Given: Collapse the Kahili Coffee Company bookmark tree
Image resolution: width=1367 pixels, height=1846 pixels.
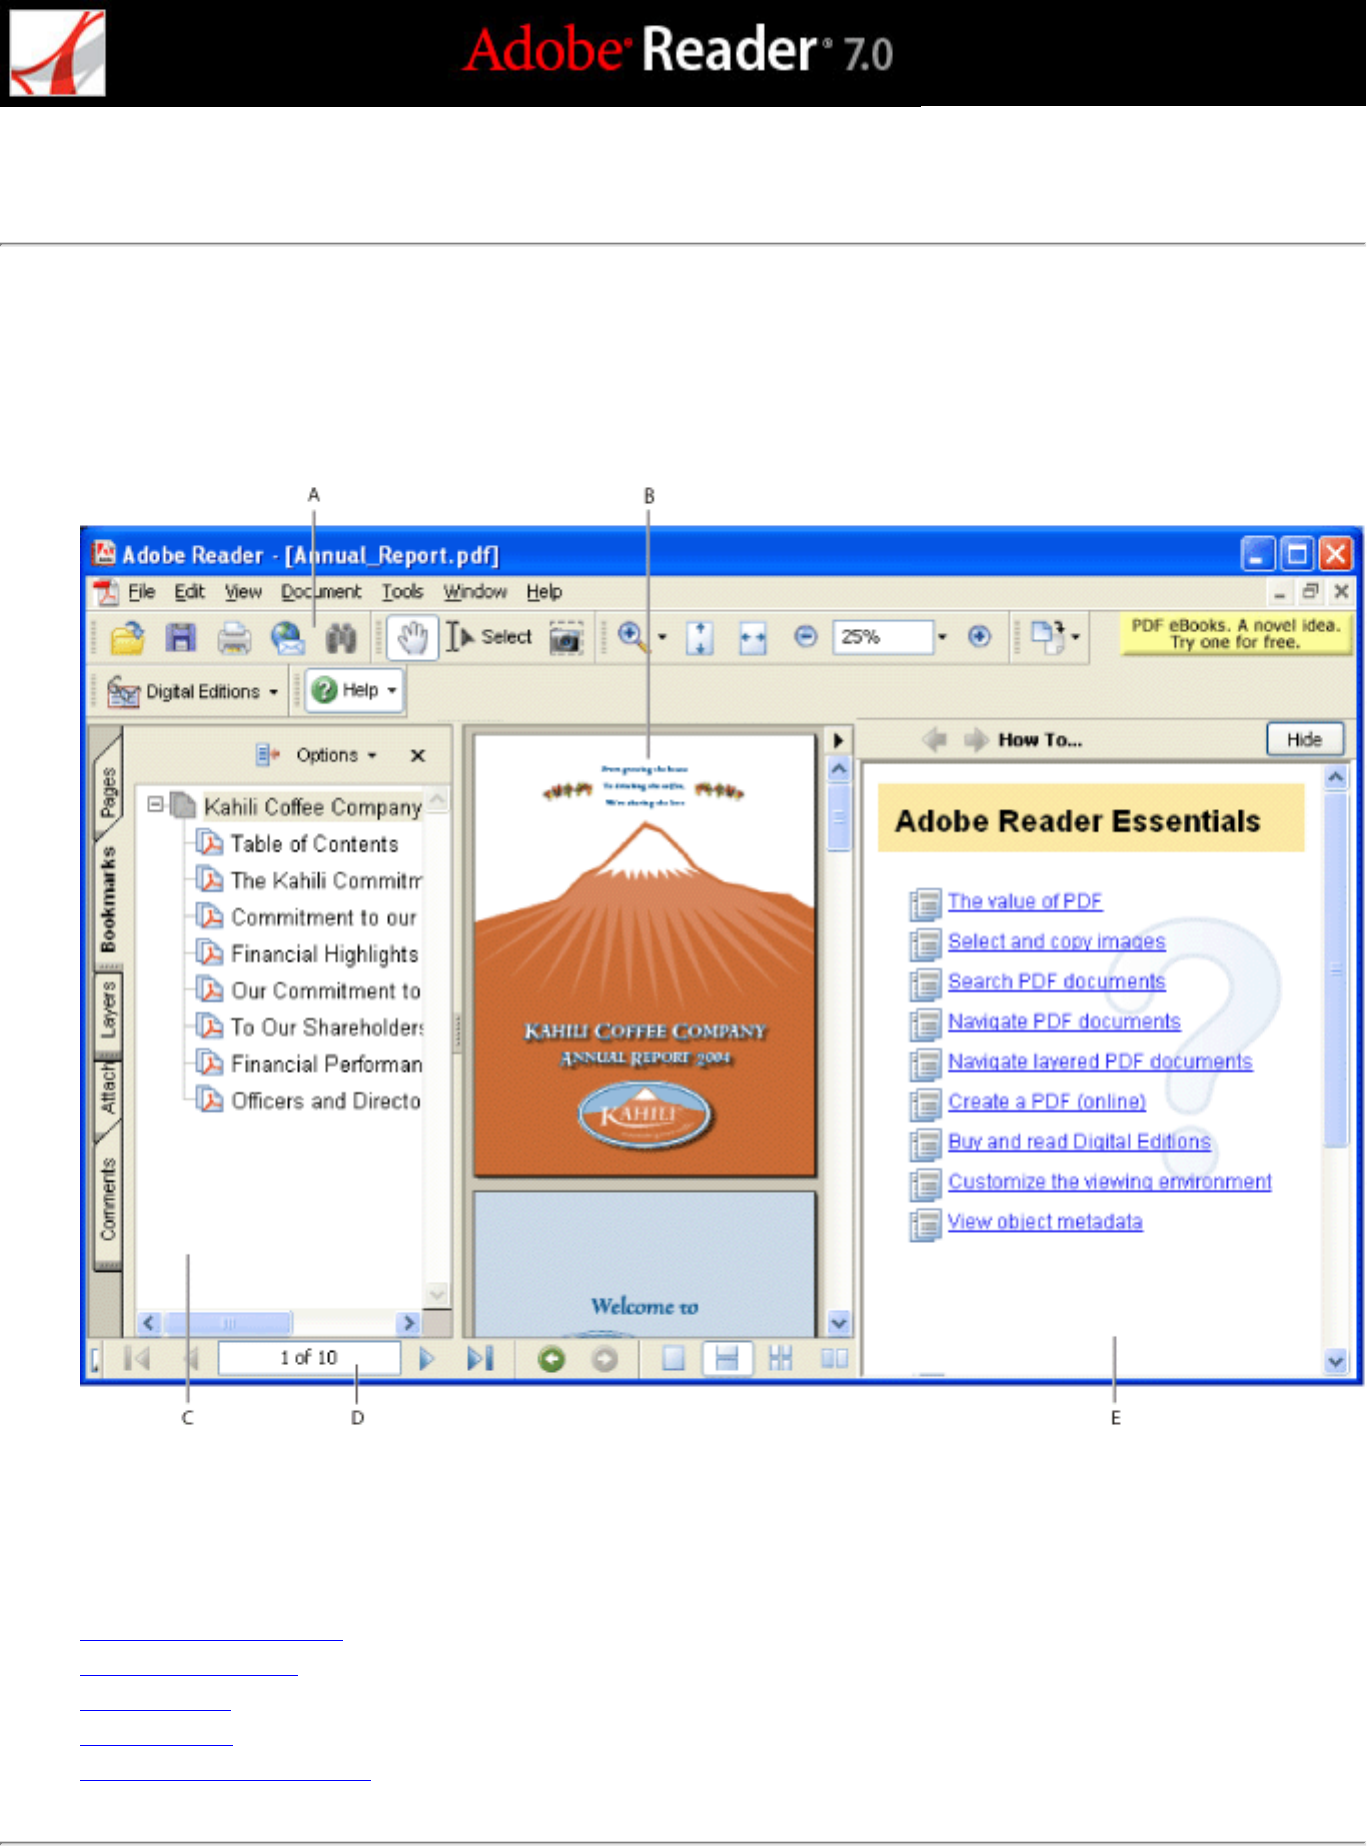Looking at the screenshot, I should click(155, 804).
